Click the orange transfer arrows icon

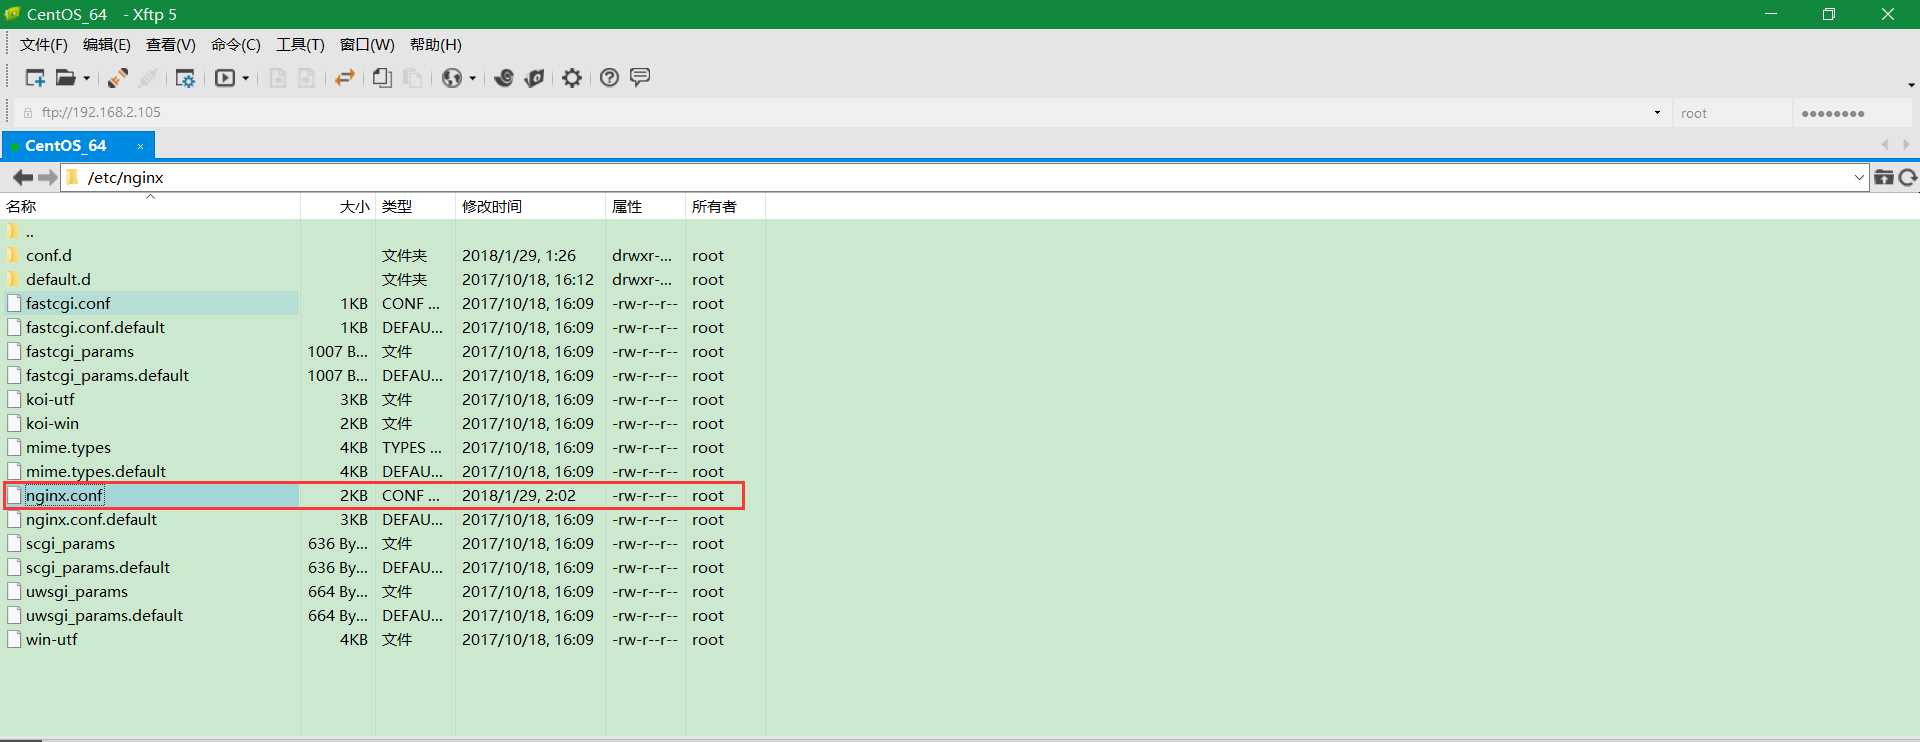pos(345,78)
